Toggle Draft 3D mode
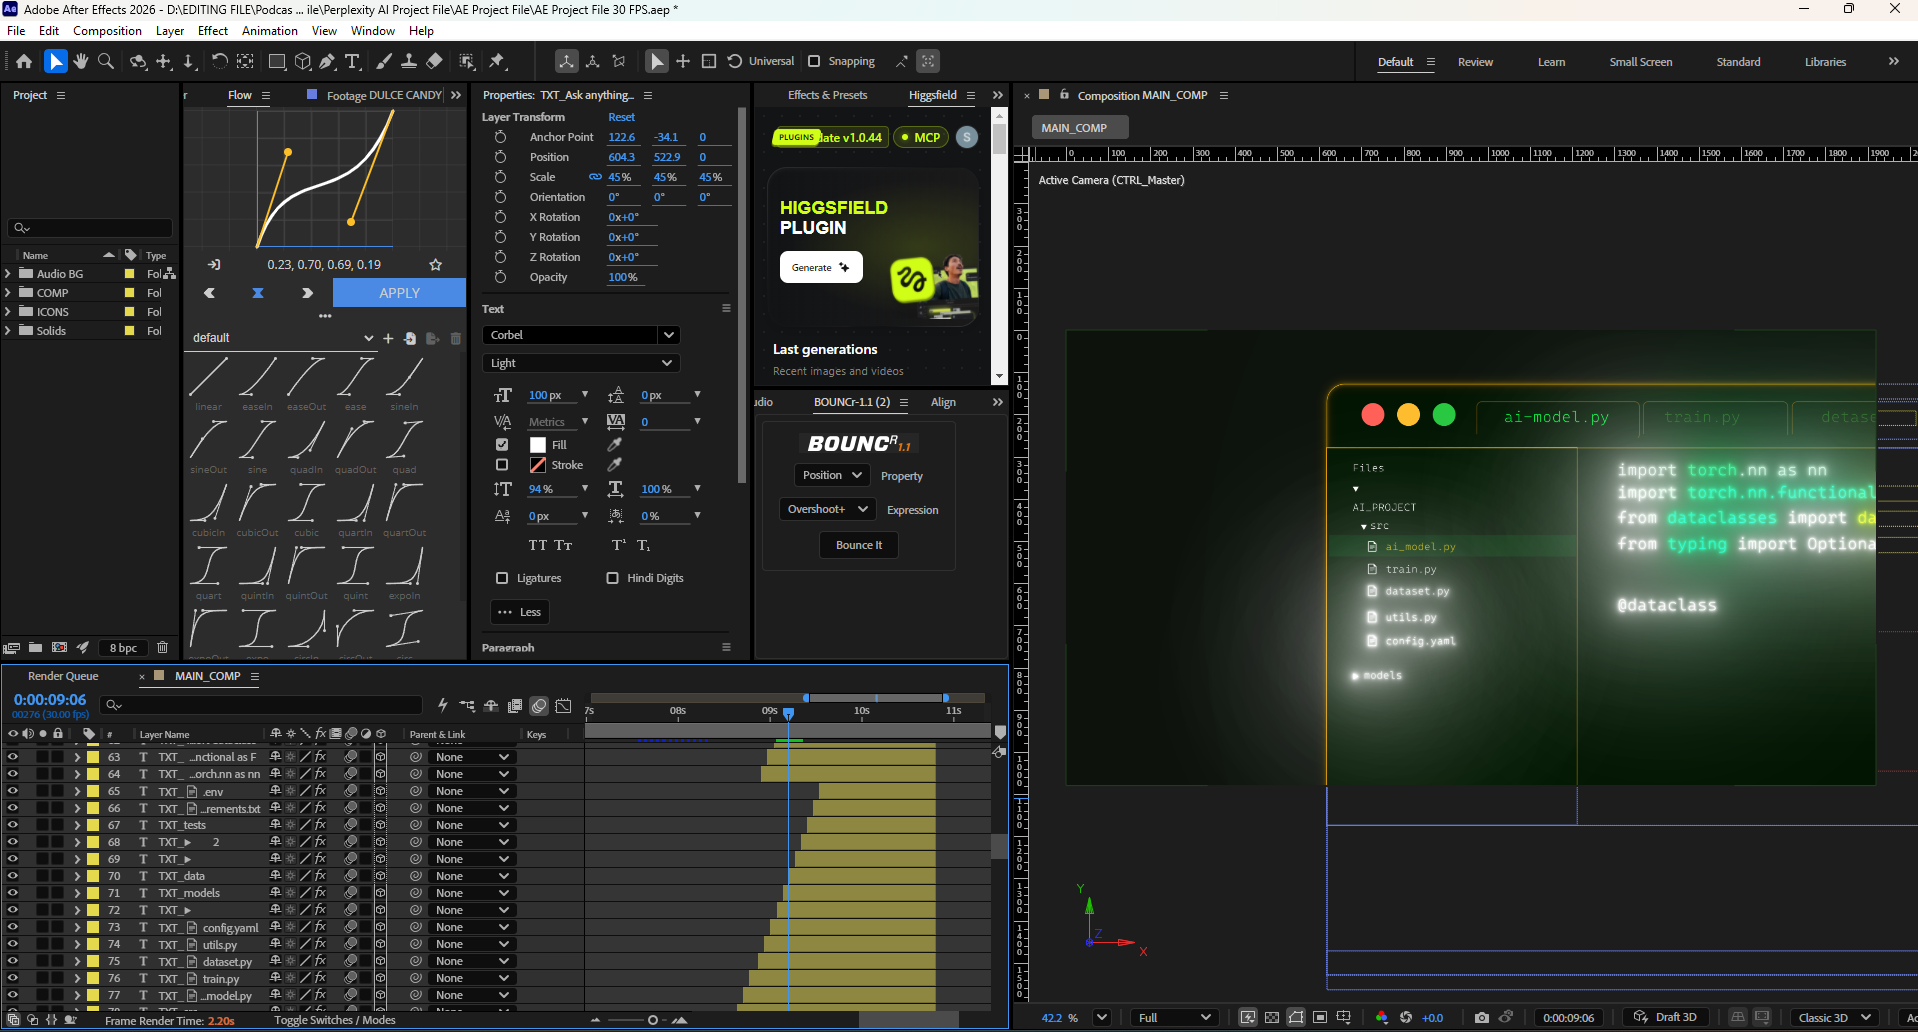Screen dimensions: 1918x1032 click(x=1665, y=1018)
